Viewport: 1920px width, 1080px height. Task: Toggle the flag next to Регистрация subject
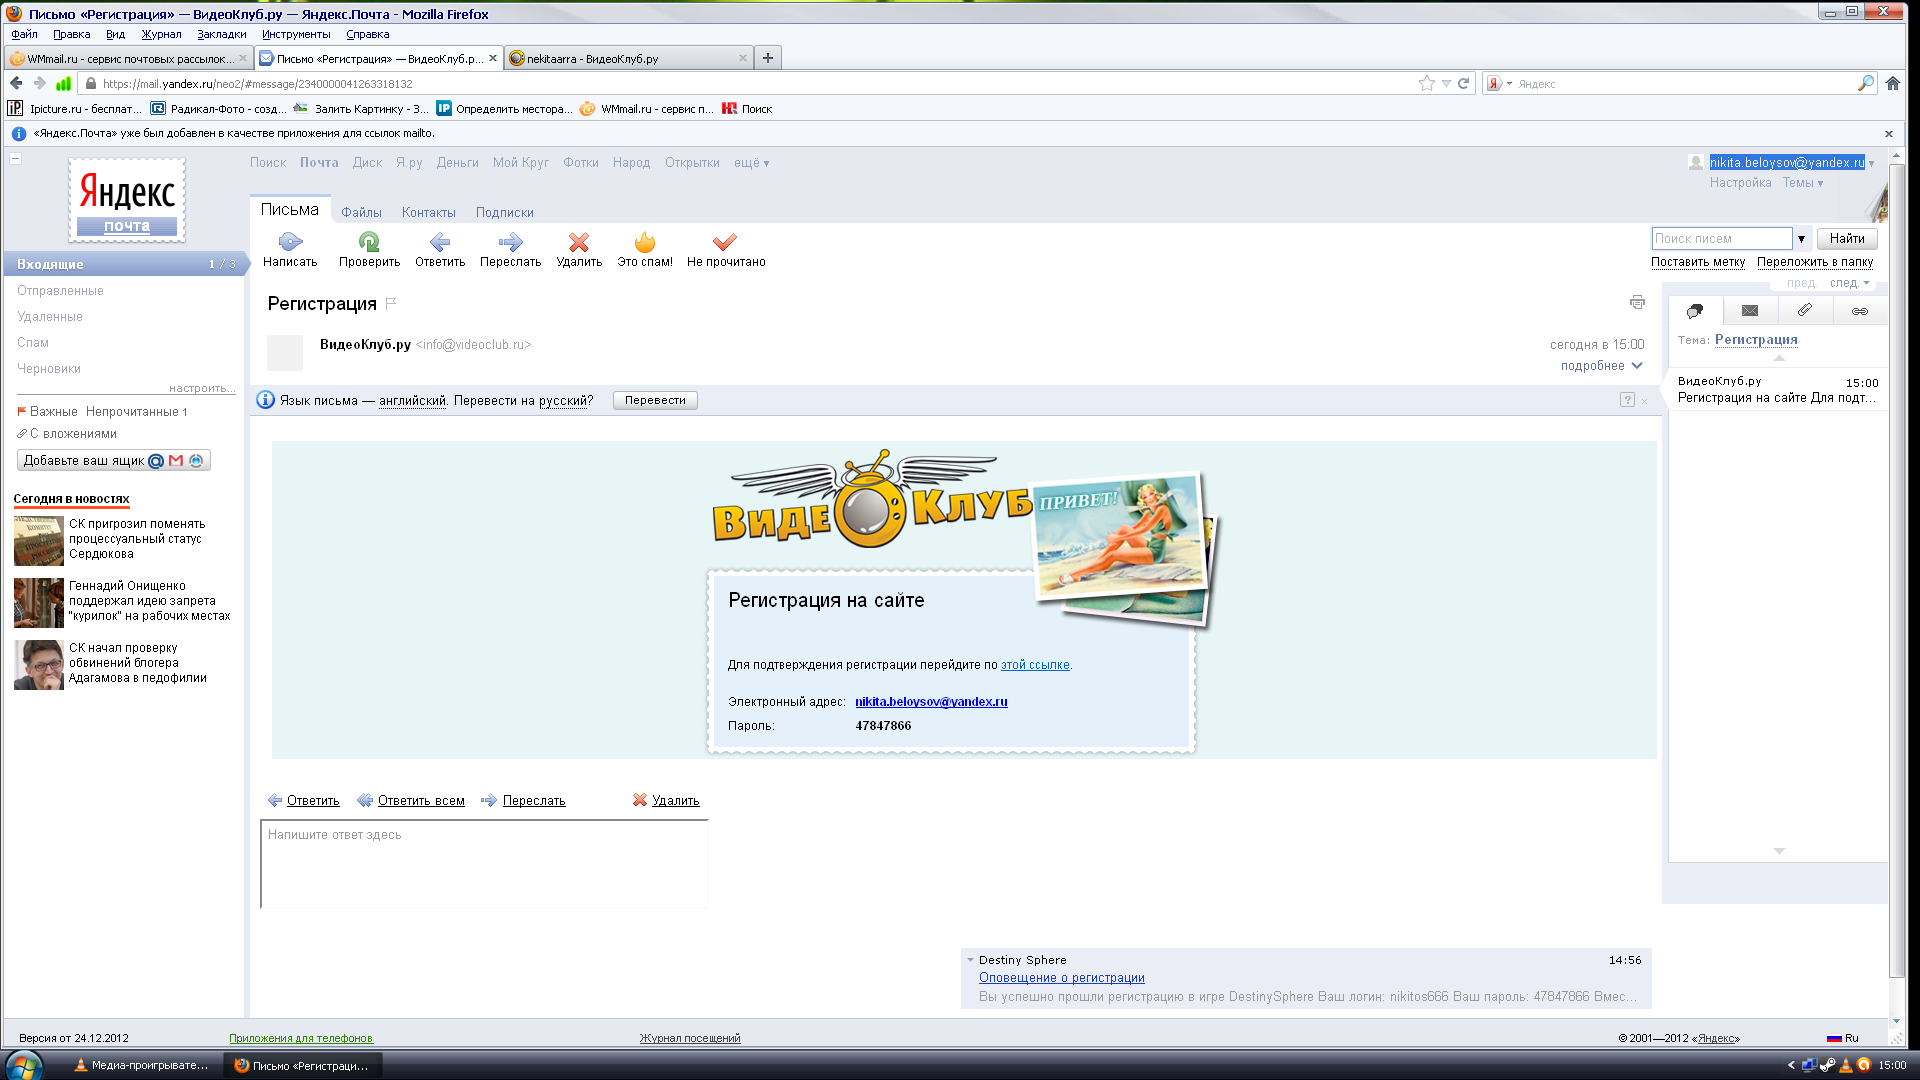coord(391,303)
